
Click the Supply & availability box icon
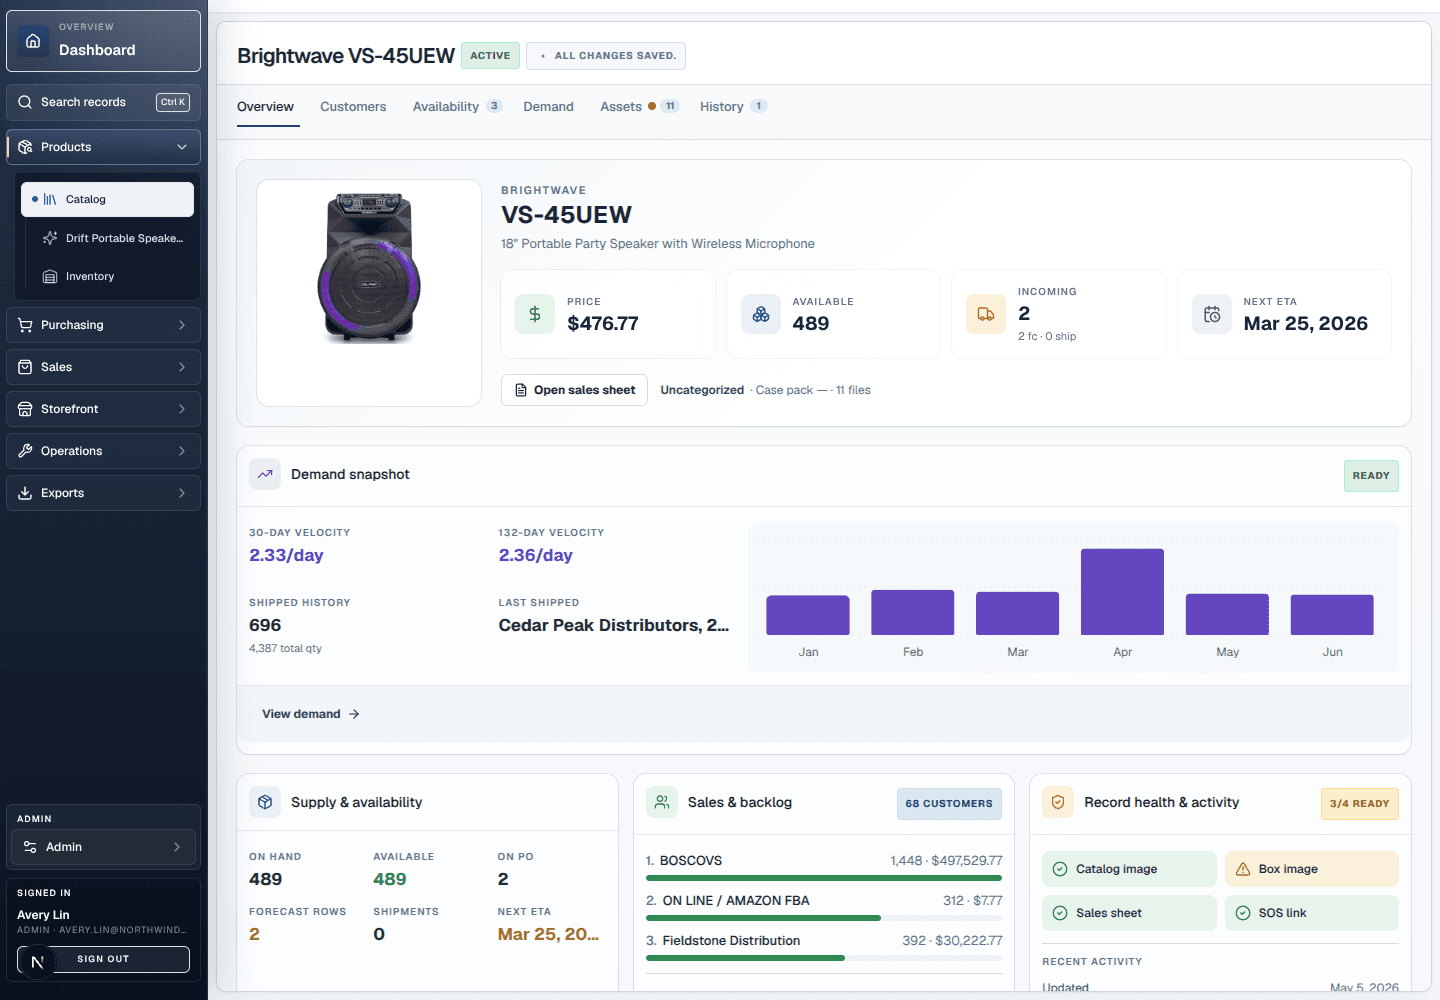(x=265, y=802)
